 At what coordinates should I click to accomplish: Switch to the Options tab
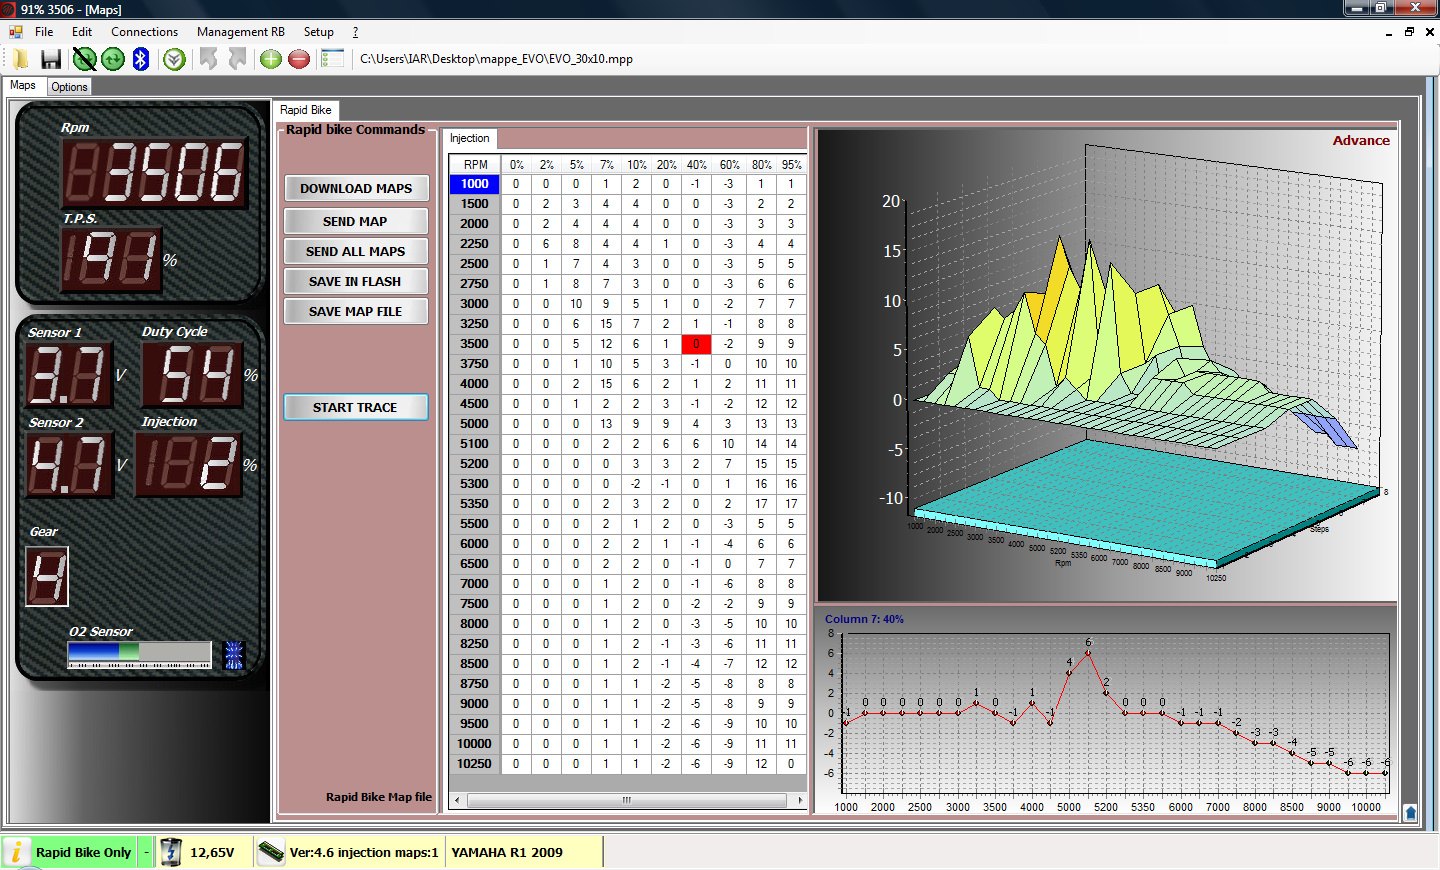69,87
